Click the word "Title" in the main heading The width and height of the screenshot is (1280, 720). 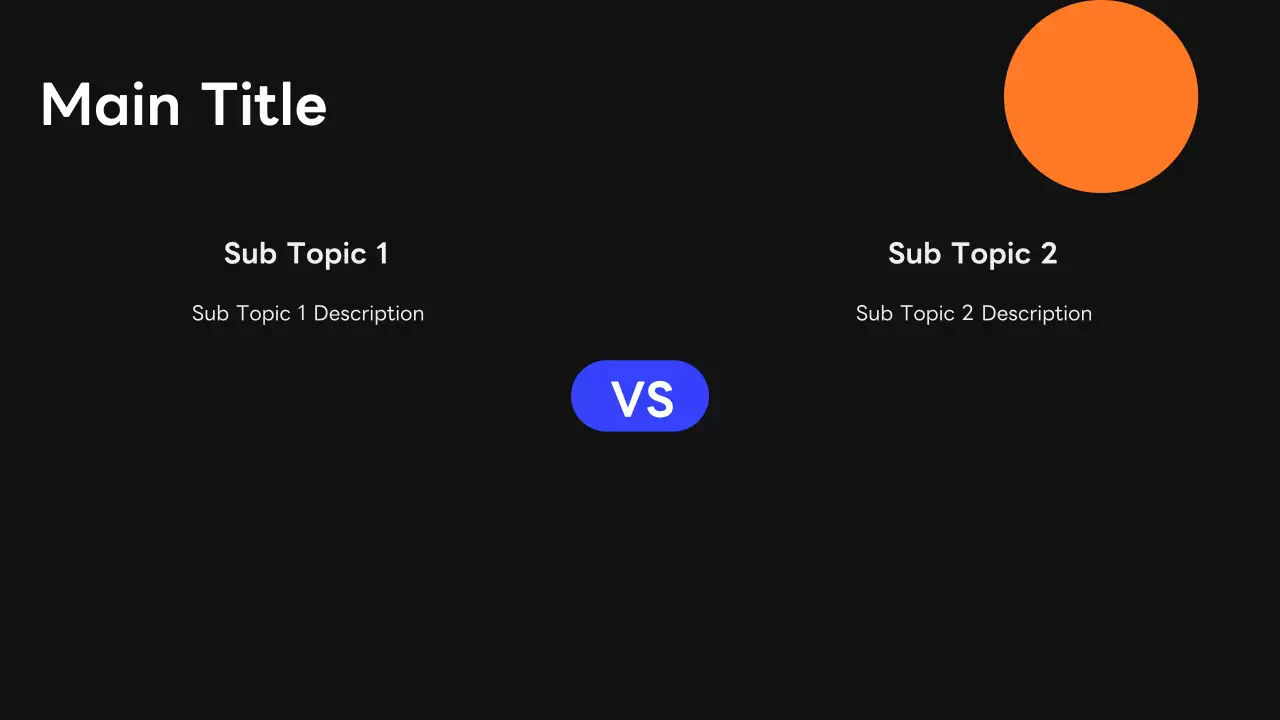point(264,105)
